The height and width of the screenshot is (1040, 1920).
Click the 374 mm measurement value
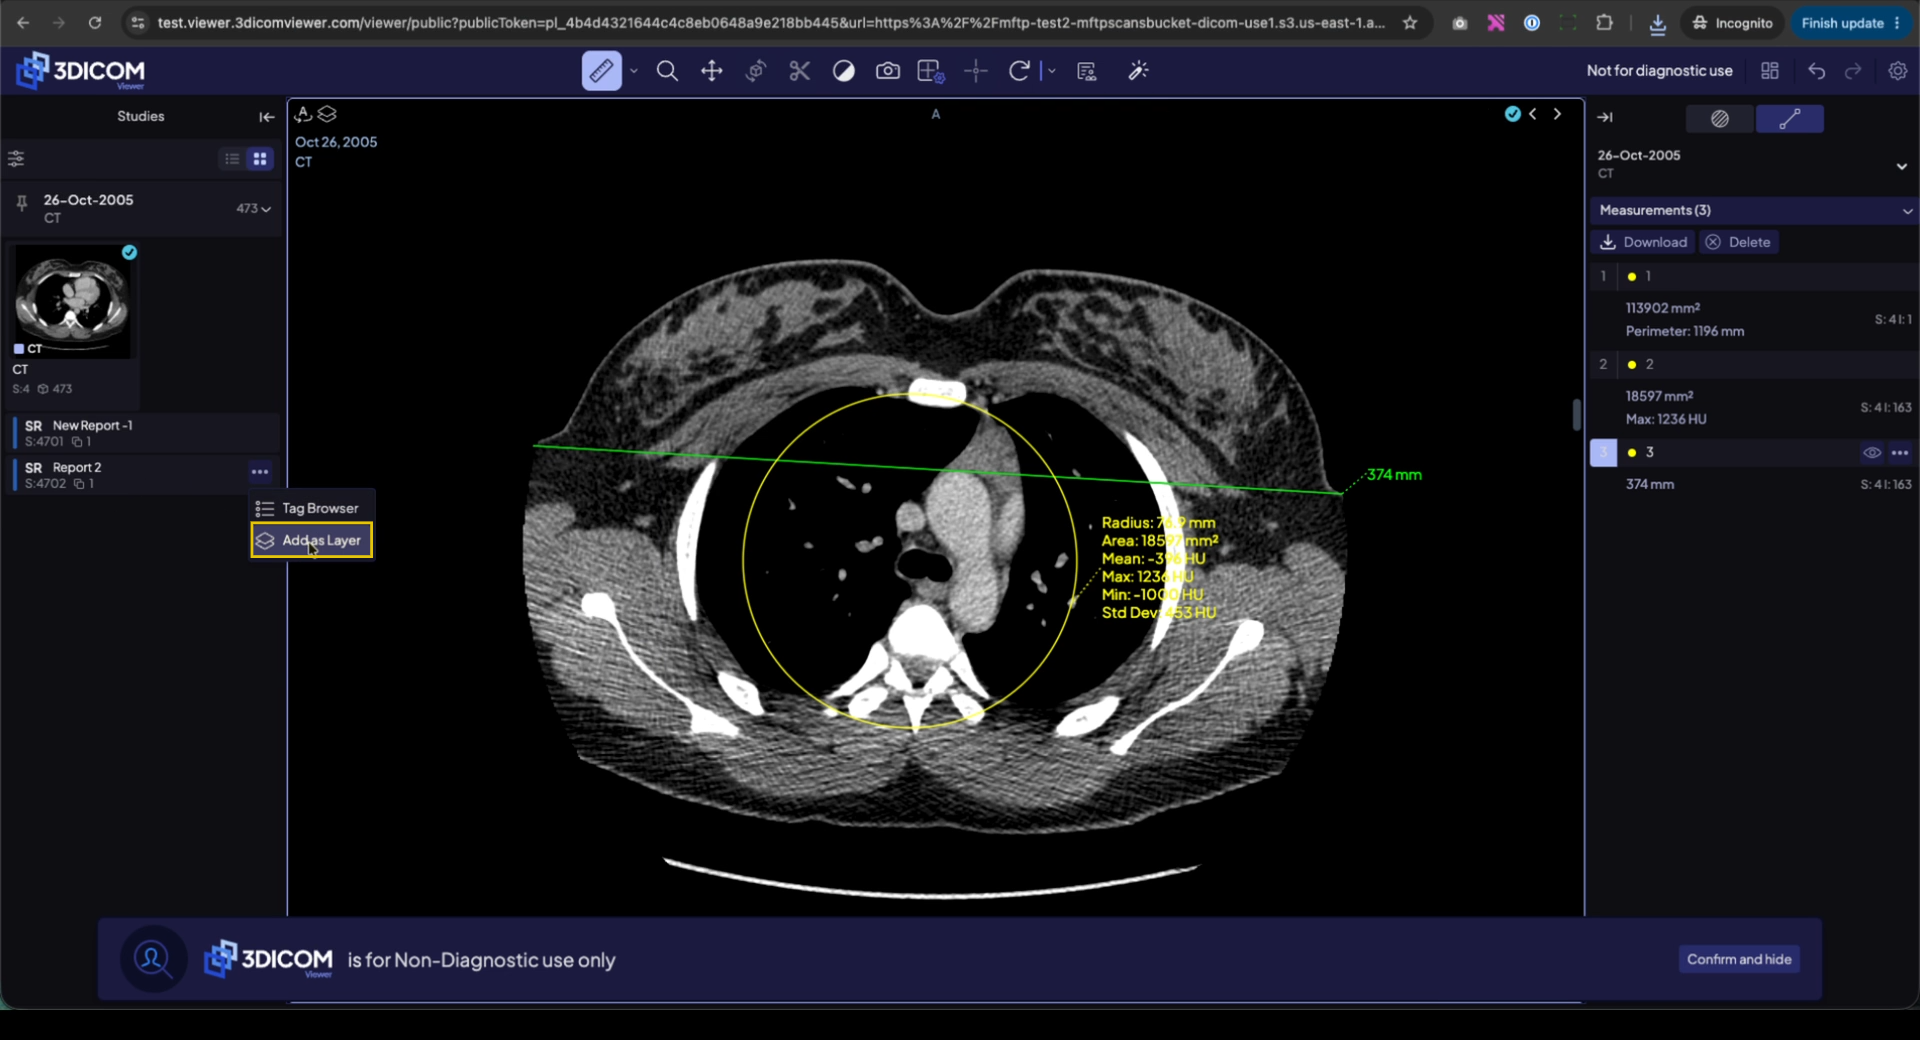coord(1649,484)
